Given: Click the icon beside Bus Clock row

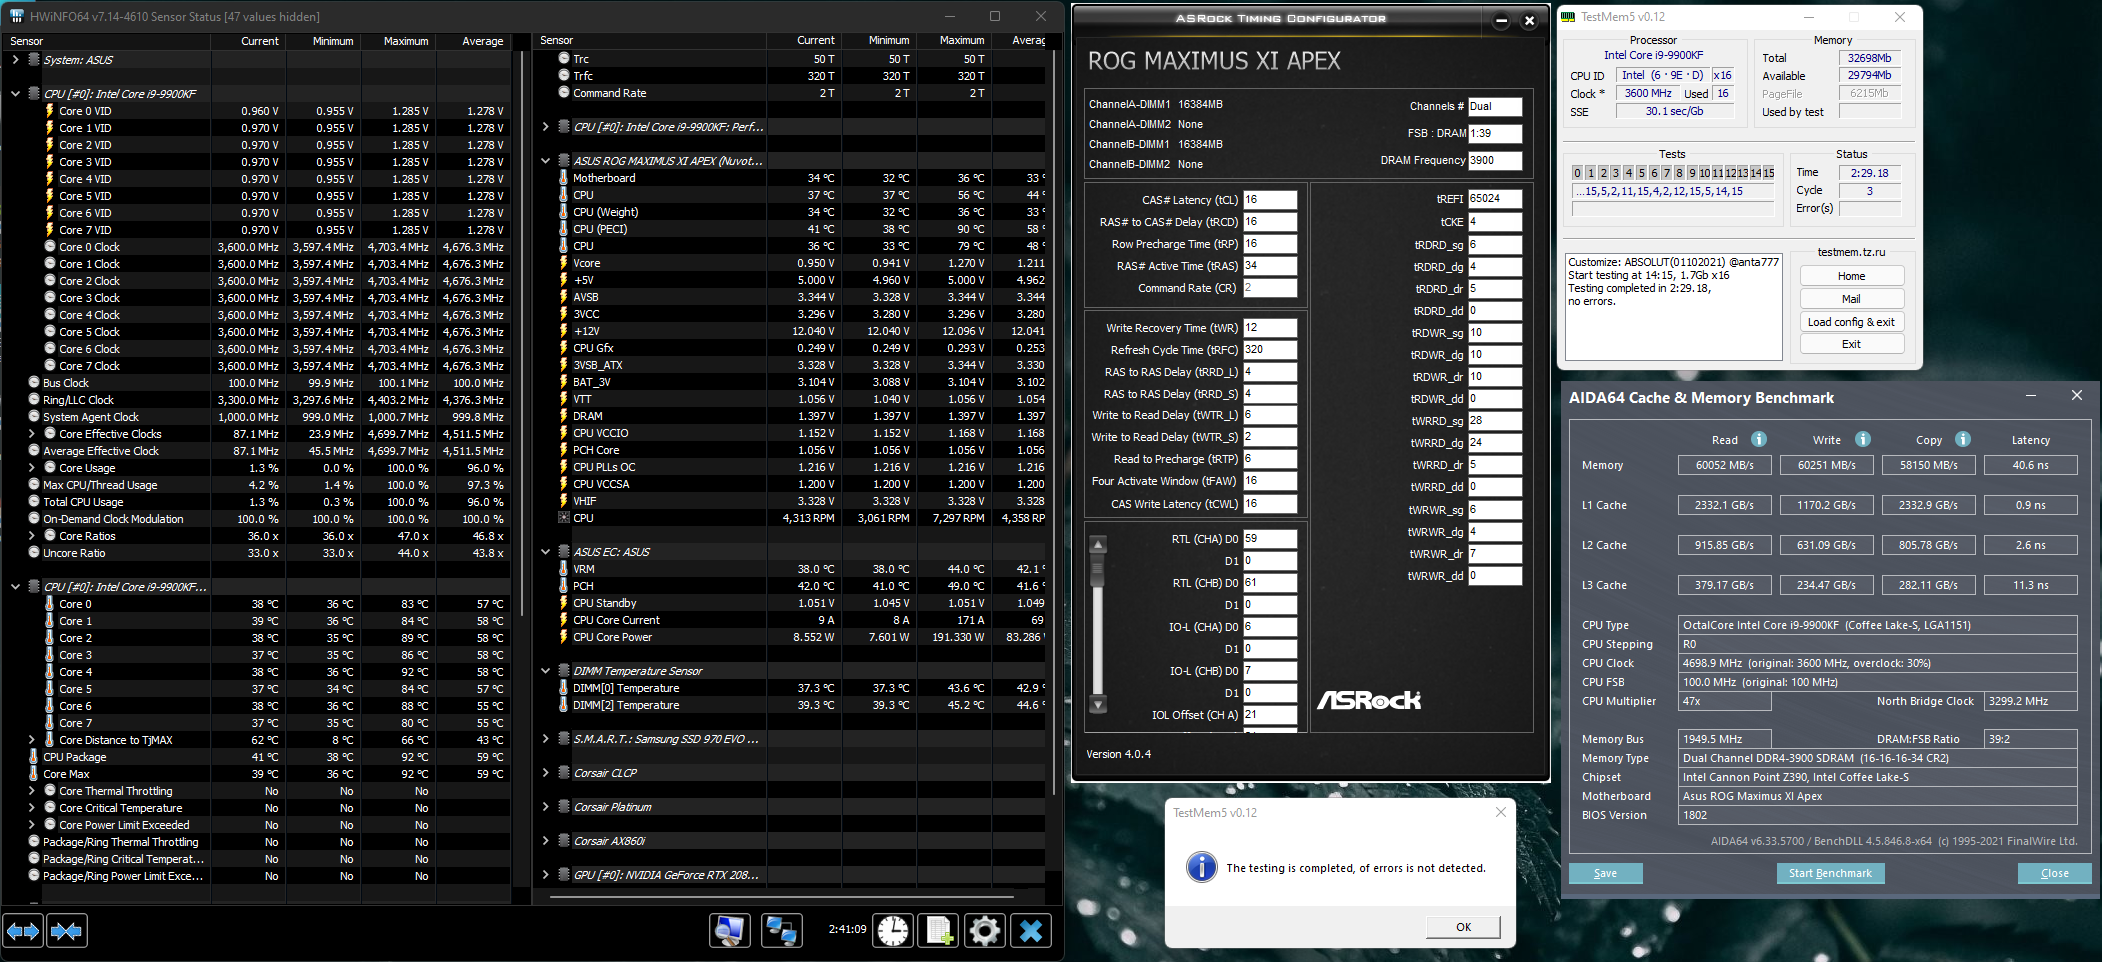Looking at the screenshot, I should tap(34, 383).
